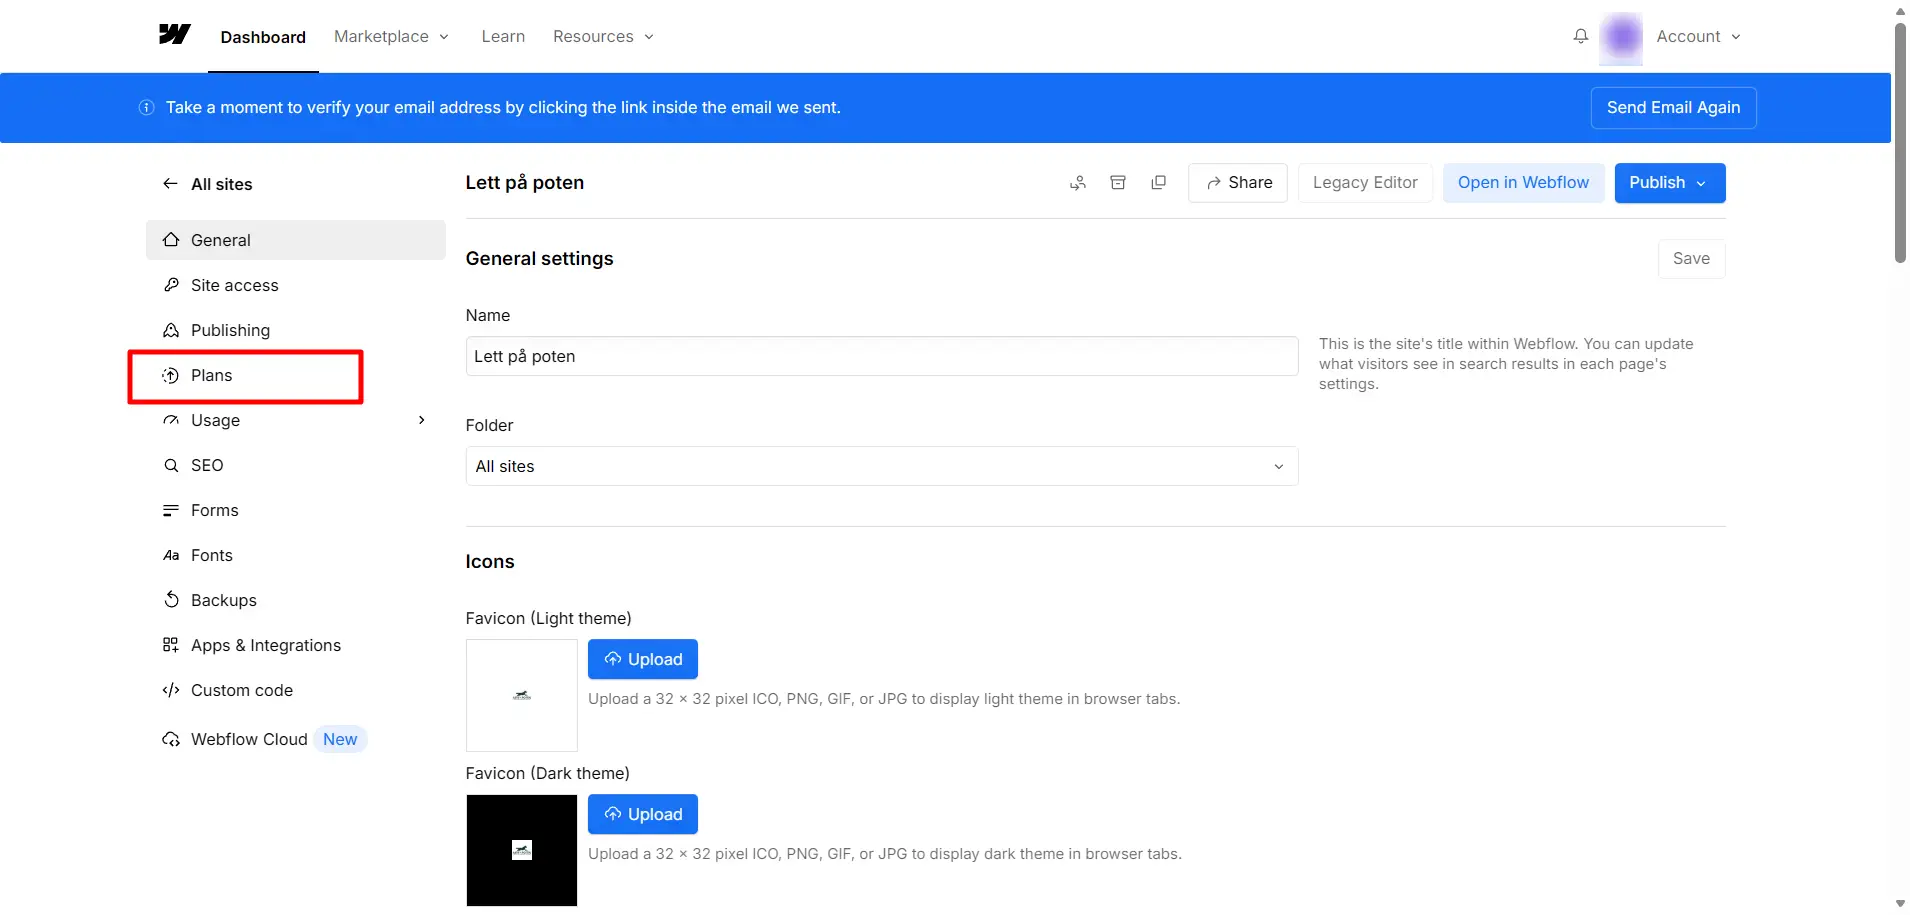Open the site in Webflow
The height and width of the screenshot is (915, 1910).
(1523, 183)
